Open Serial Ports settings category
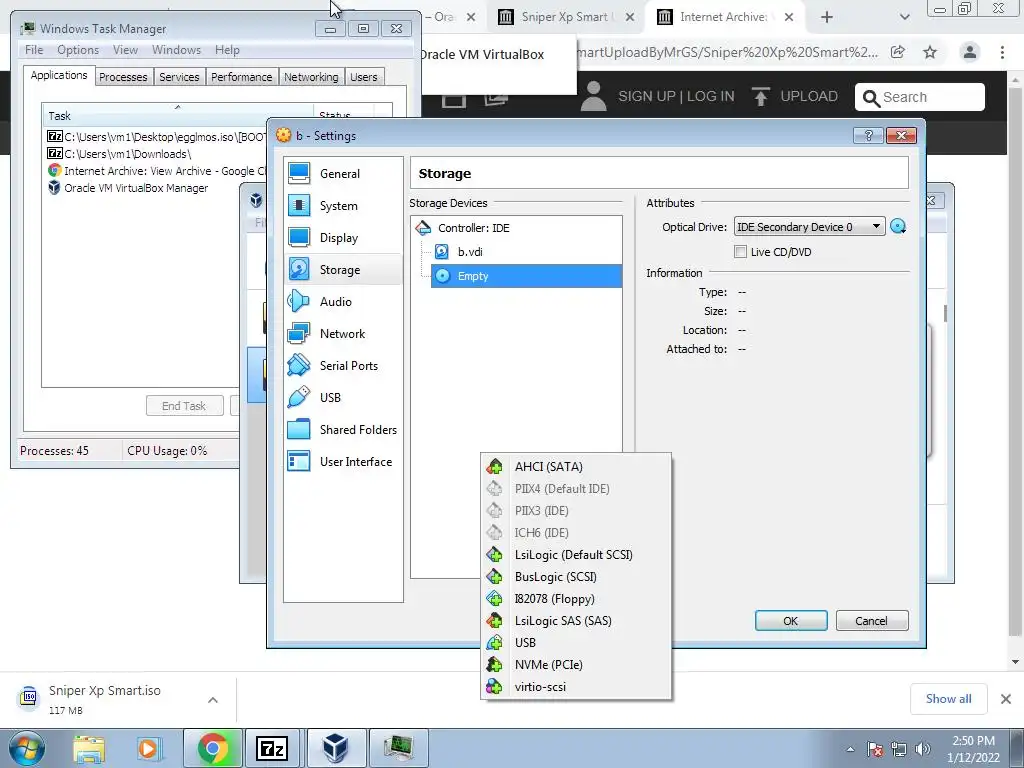This screenshot has width=1024, height=768. click(344, 366)
